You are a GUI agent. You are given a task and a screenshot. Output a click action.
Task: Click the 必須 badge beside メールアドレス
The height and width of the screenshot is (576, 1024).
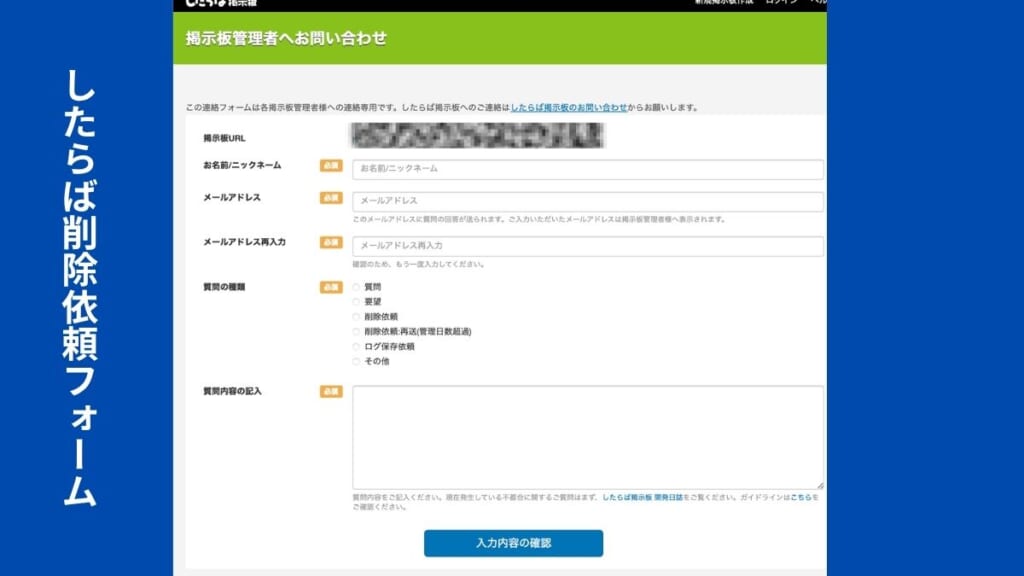pyautogui.click(x=331, y=198)
